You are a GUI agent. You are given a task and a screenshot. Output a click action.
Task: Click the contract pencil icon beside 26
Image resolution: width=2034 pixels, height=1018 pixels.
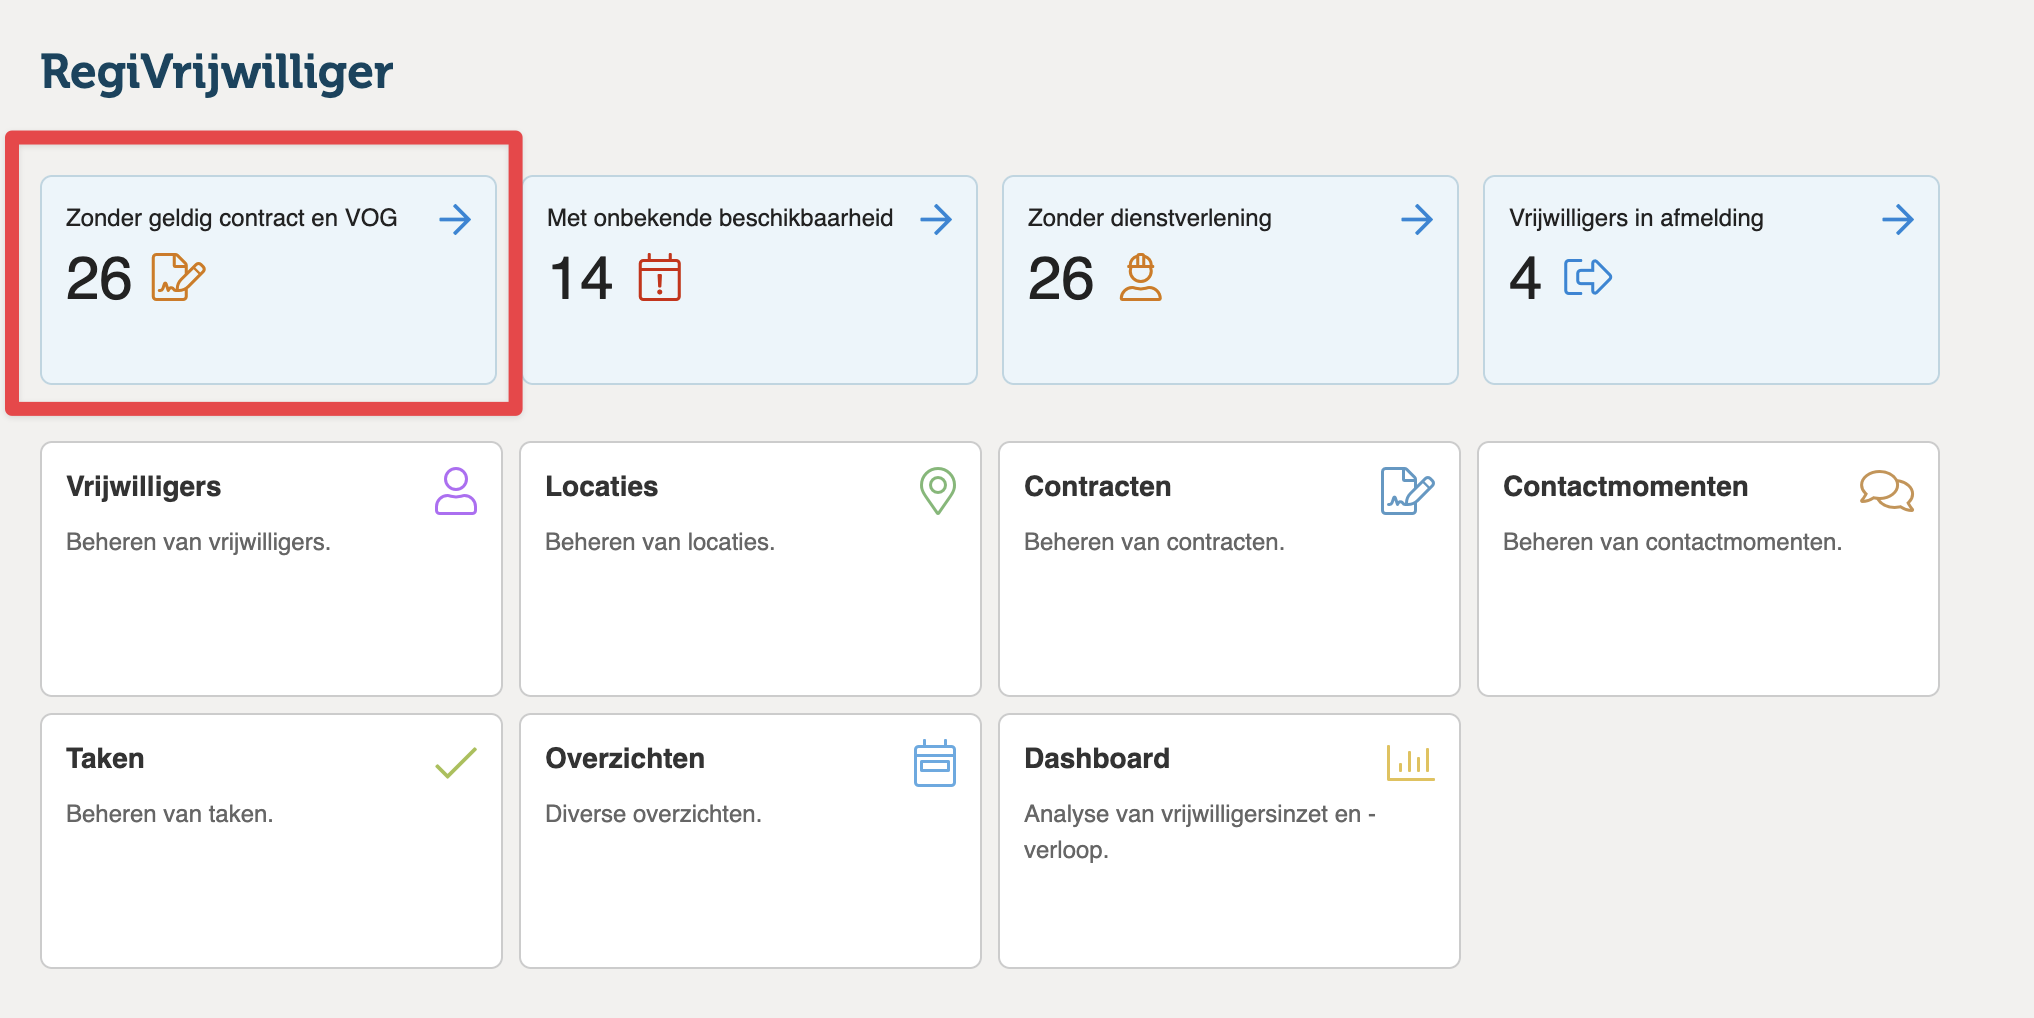click(x=178, y=277)
